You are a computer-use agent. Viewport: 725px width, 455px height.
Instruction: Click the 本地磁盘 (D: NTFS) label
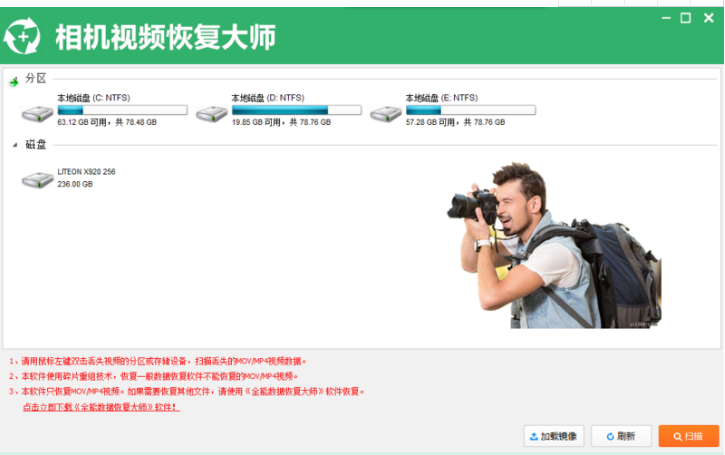point(268,98)
